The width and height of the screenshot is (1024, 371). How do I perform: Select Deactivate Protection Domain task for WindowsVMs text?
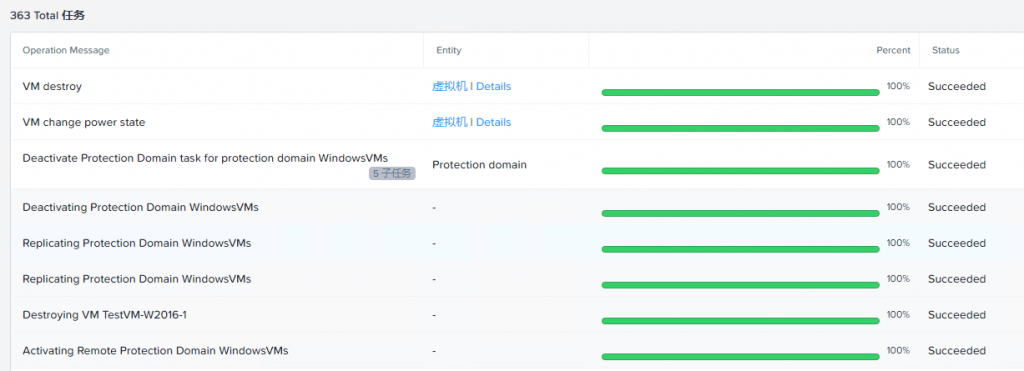[206, 158]
